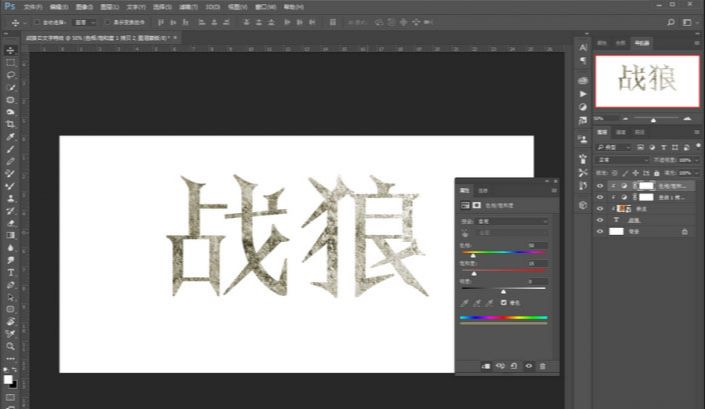This screenshot has width=705, height=409.
Task: Toggle Show Transform Controls checkbox
Action: (x=107, y=22)
